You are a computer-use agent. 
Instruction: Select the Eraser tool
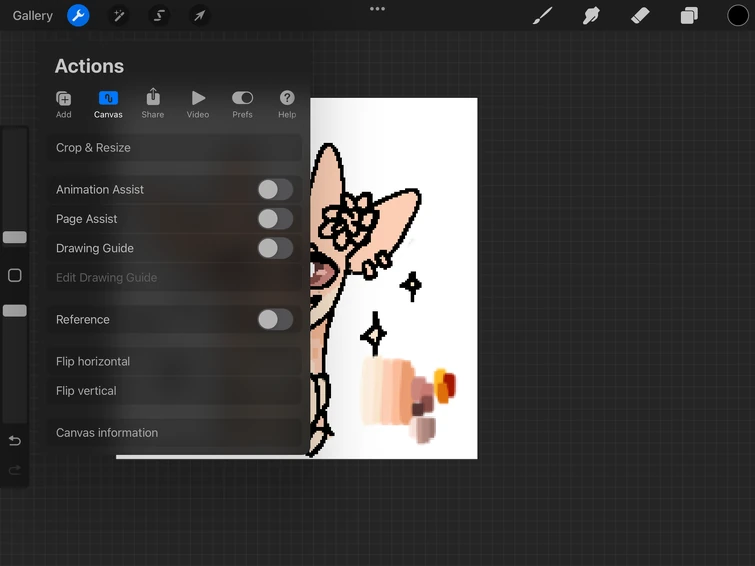click(x=640, y=16)
